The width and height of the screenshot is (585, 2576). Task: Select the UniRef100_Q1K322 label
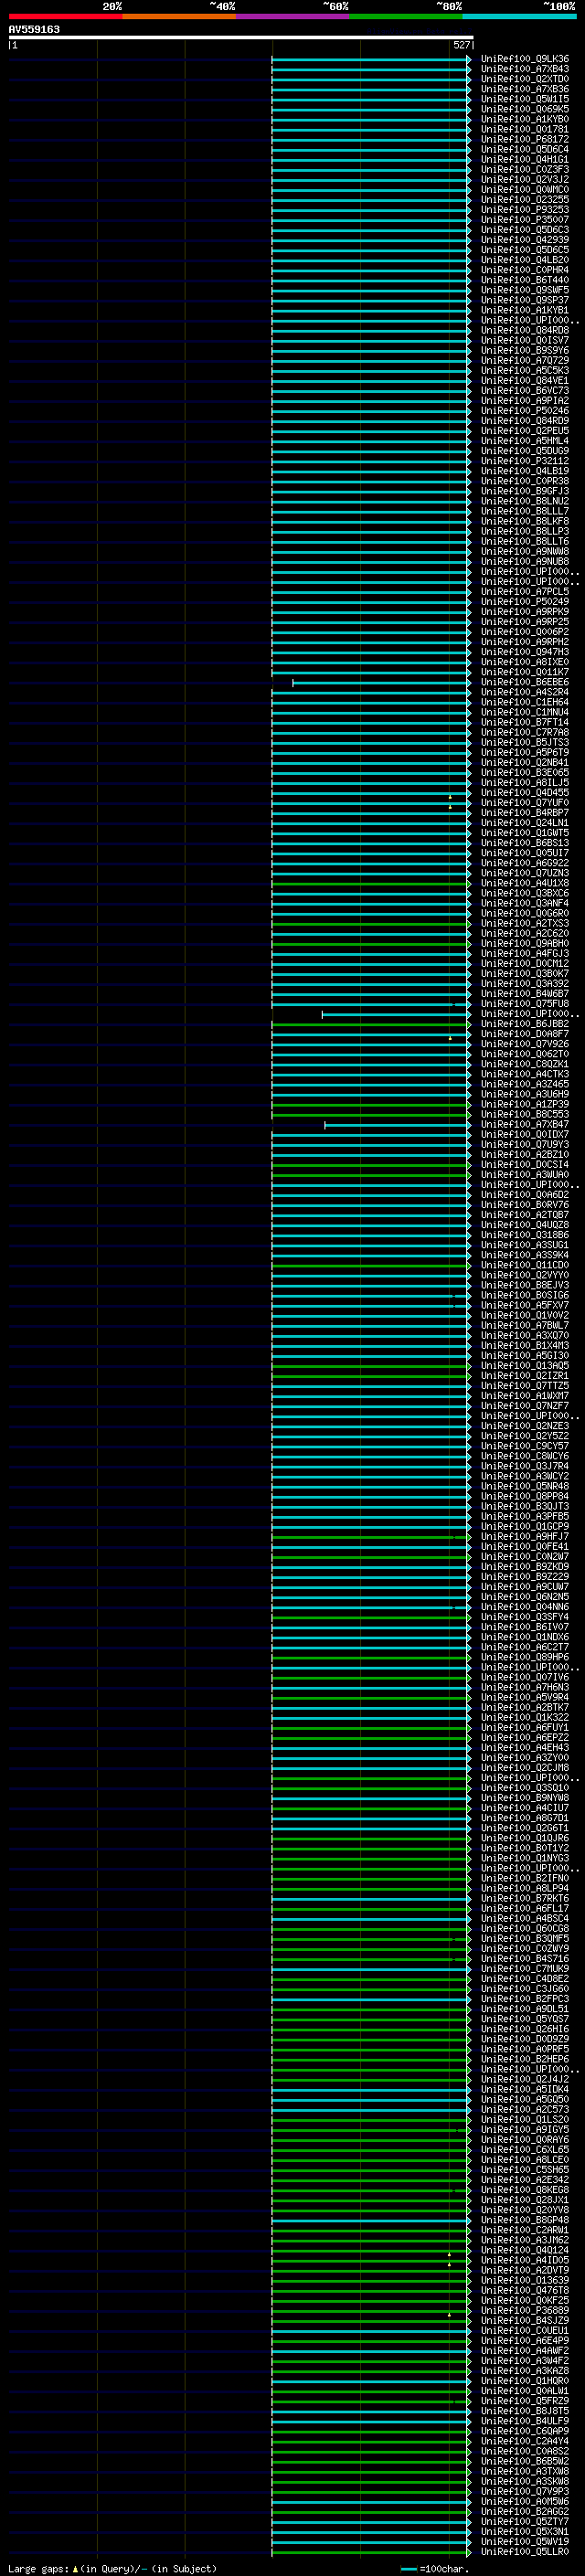pos(525,1718)
